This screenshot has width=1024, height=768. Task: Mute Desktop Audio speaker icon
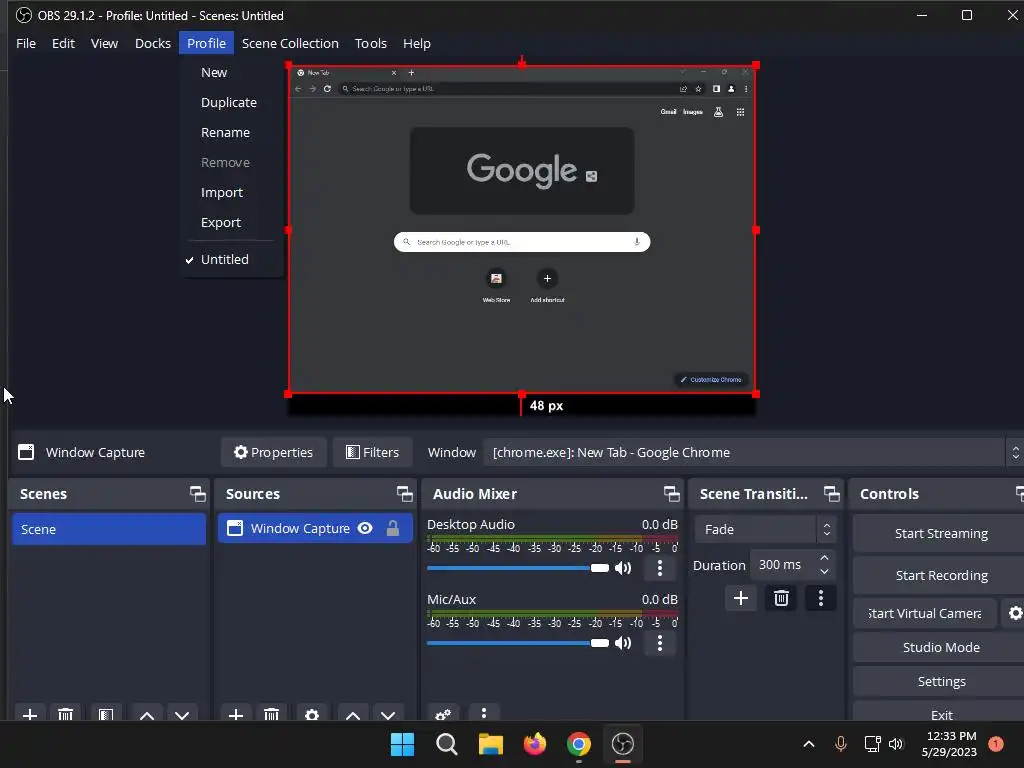coord(624,568)
